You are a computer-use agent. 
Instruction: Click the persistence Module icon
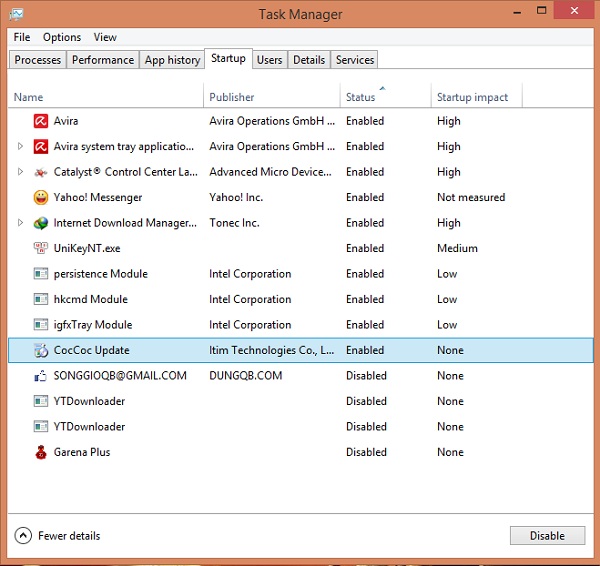tap(41, 274)
